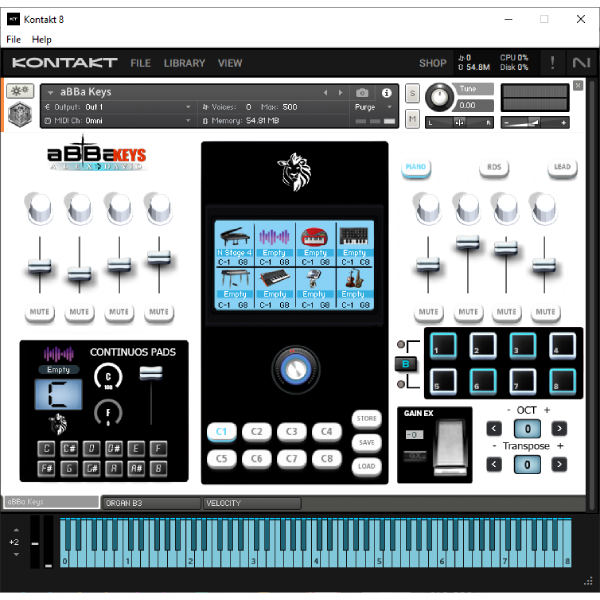Select the LEAD category button
The width and height of the screenshot is (600, 600).
click(562, 167)
